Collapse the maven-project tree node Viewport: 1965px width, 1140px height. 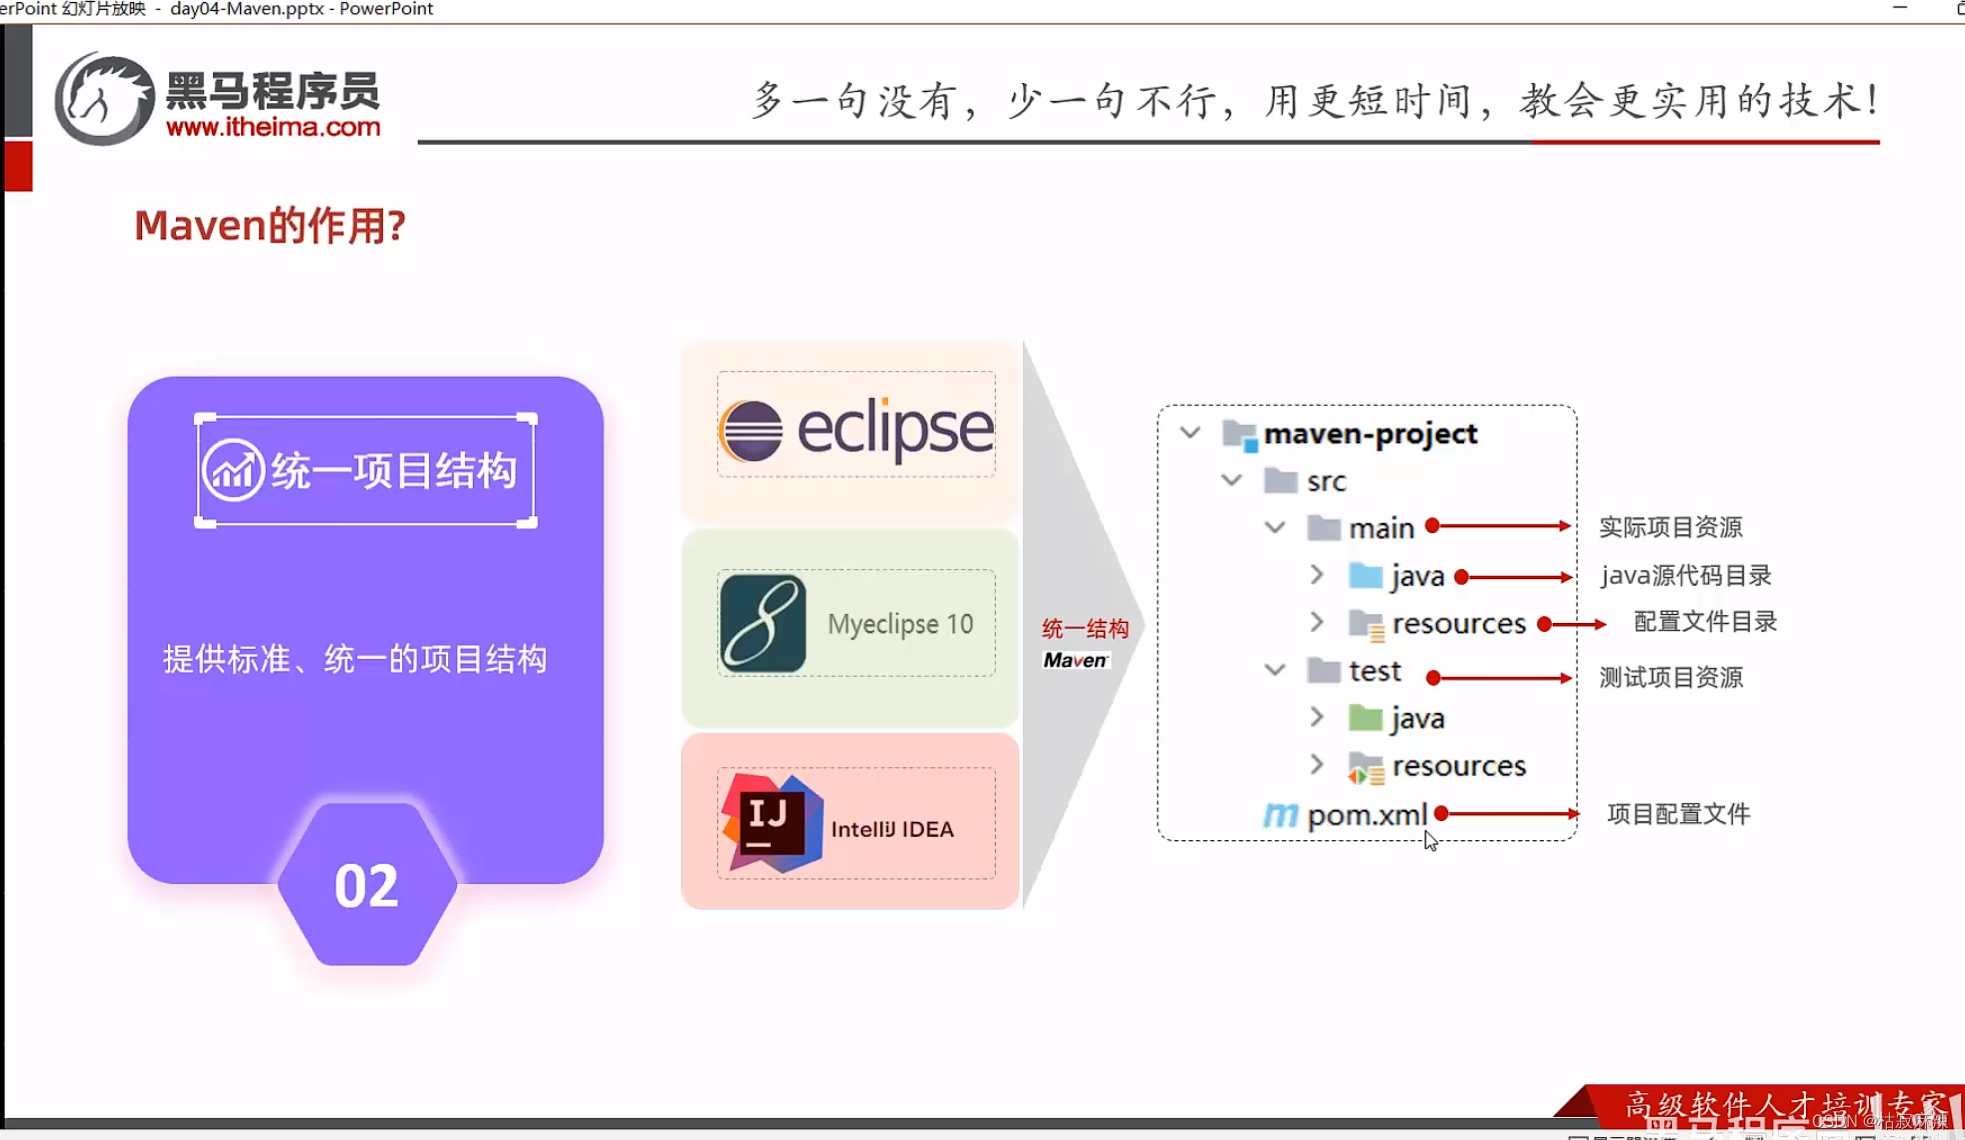pos(1190,433)
